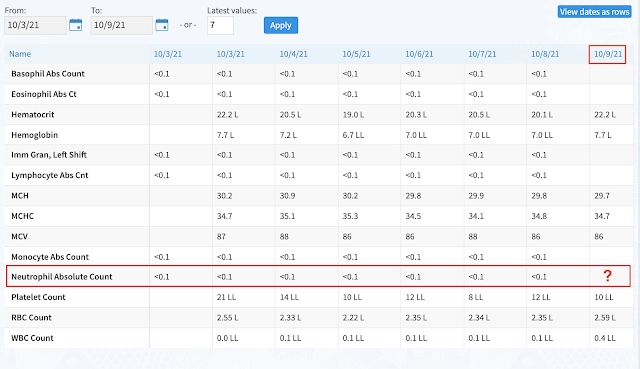Click MCV value 87
The image size is (640, 369).
tap(221, 236)
